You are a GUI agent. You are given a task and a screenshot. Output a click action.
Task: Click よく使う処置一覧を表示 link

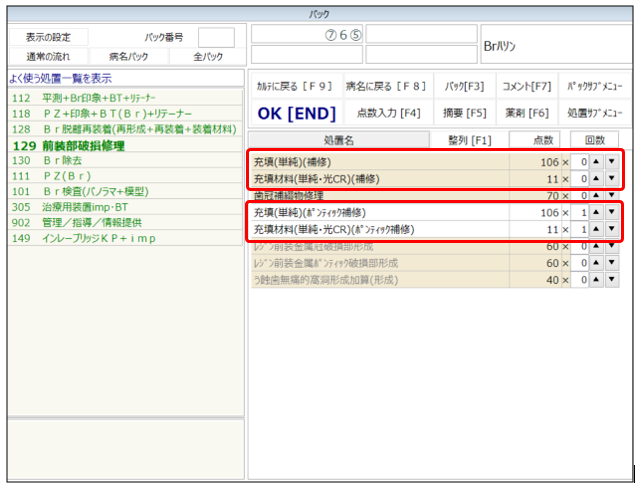pyautogui.click(x=60, y=78)
